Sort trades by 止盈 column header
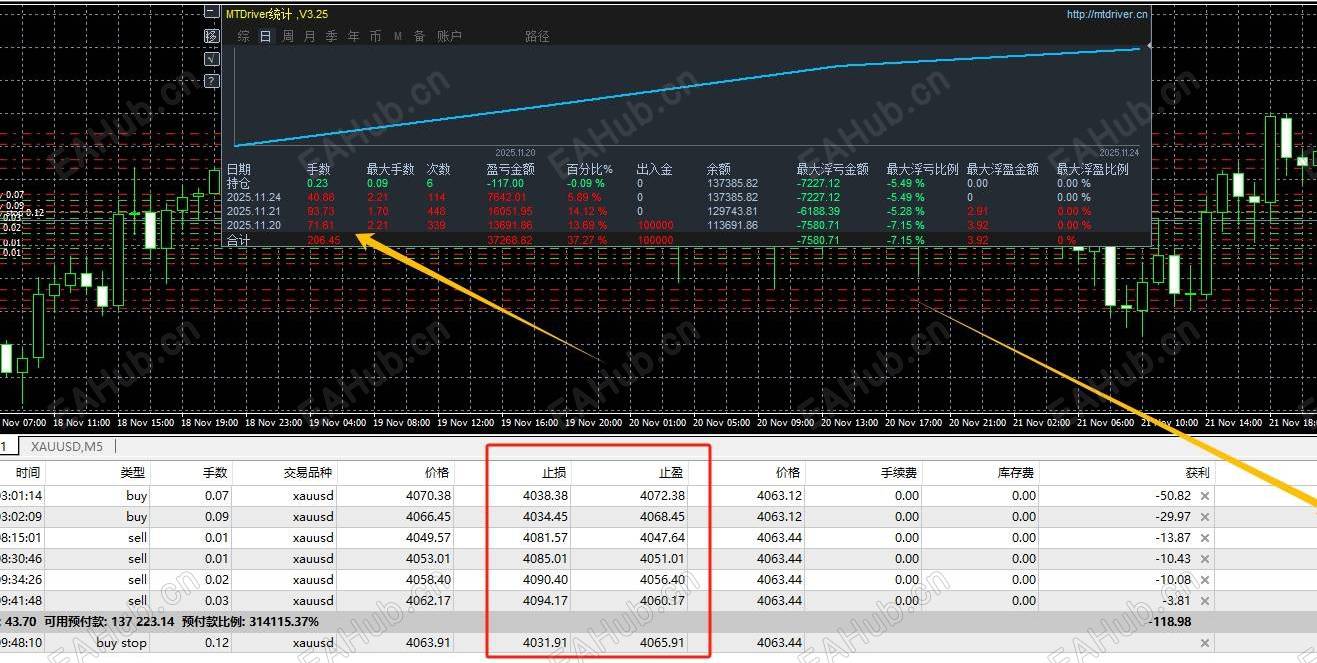Image resolution: width=1317 pixels, height=663 pixels. 671,472
